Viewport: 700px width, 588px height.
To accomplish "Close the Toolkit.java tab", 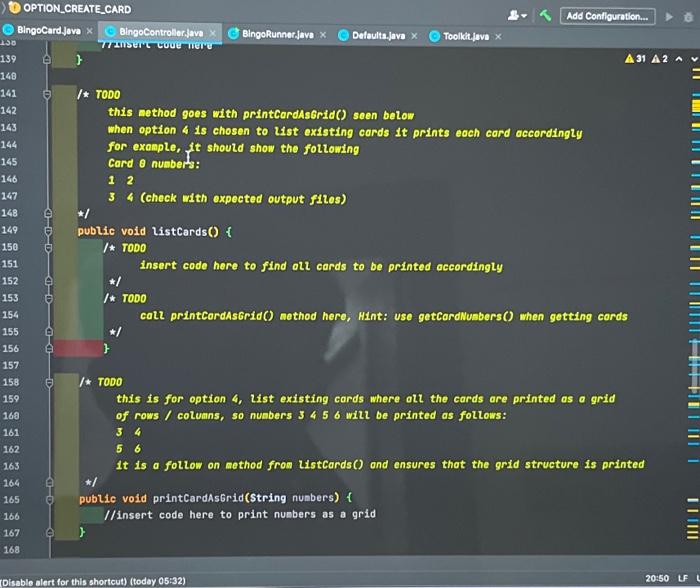I will (498, 37).
